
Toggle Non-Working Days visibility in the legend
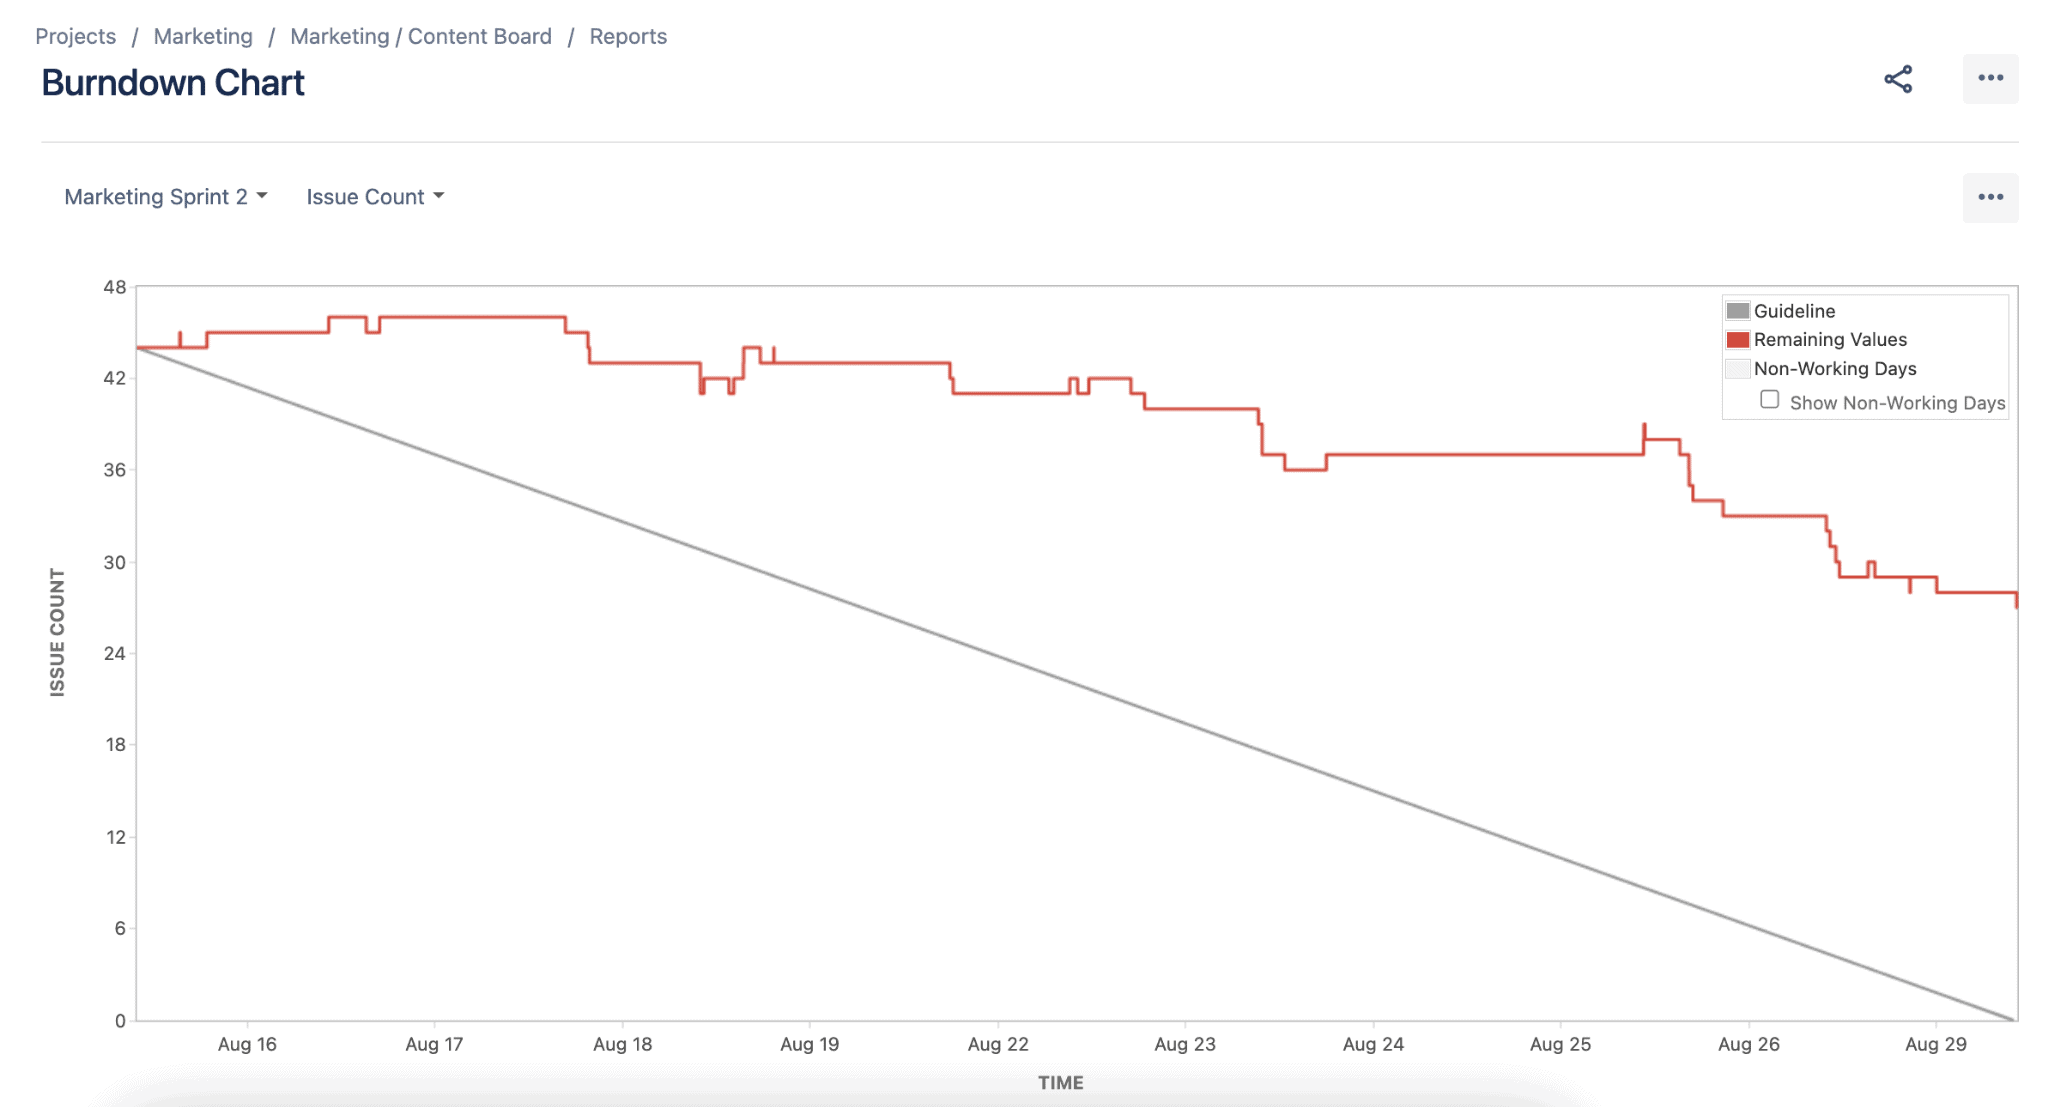click(x=1836, y=368)
